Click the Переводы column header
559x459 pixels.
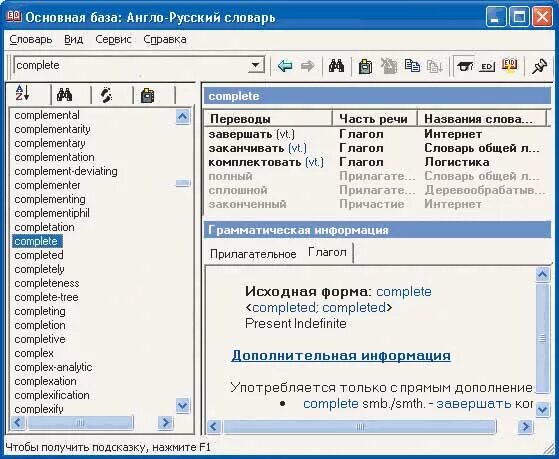point(268,119)
